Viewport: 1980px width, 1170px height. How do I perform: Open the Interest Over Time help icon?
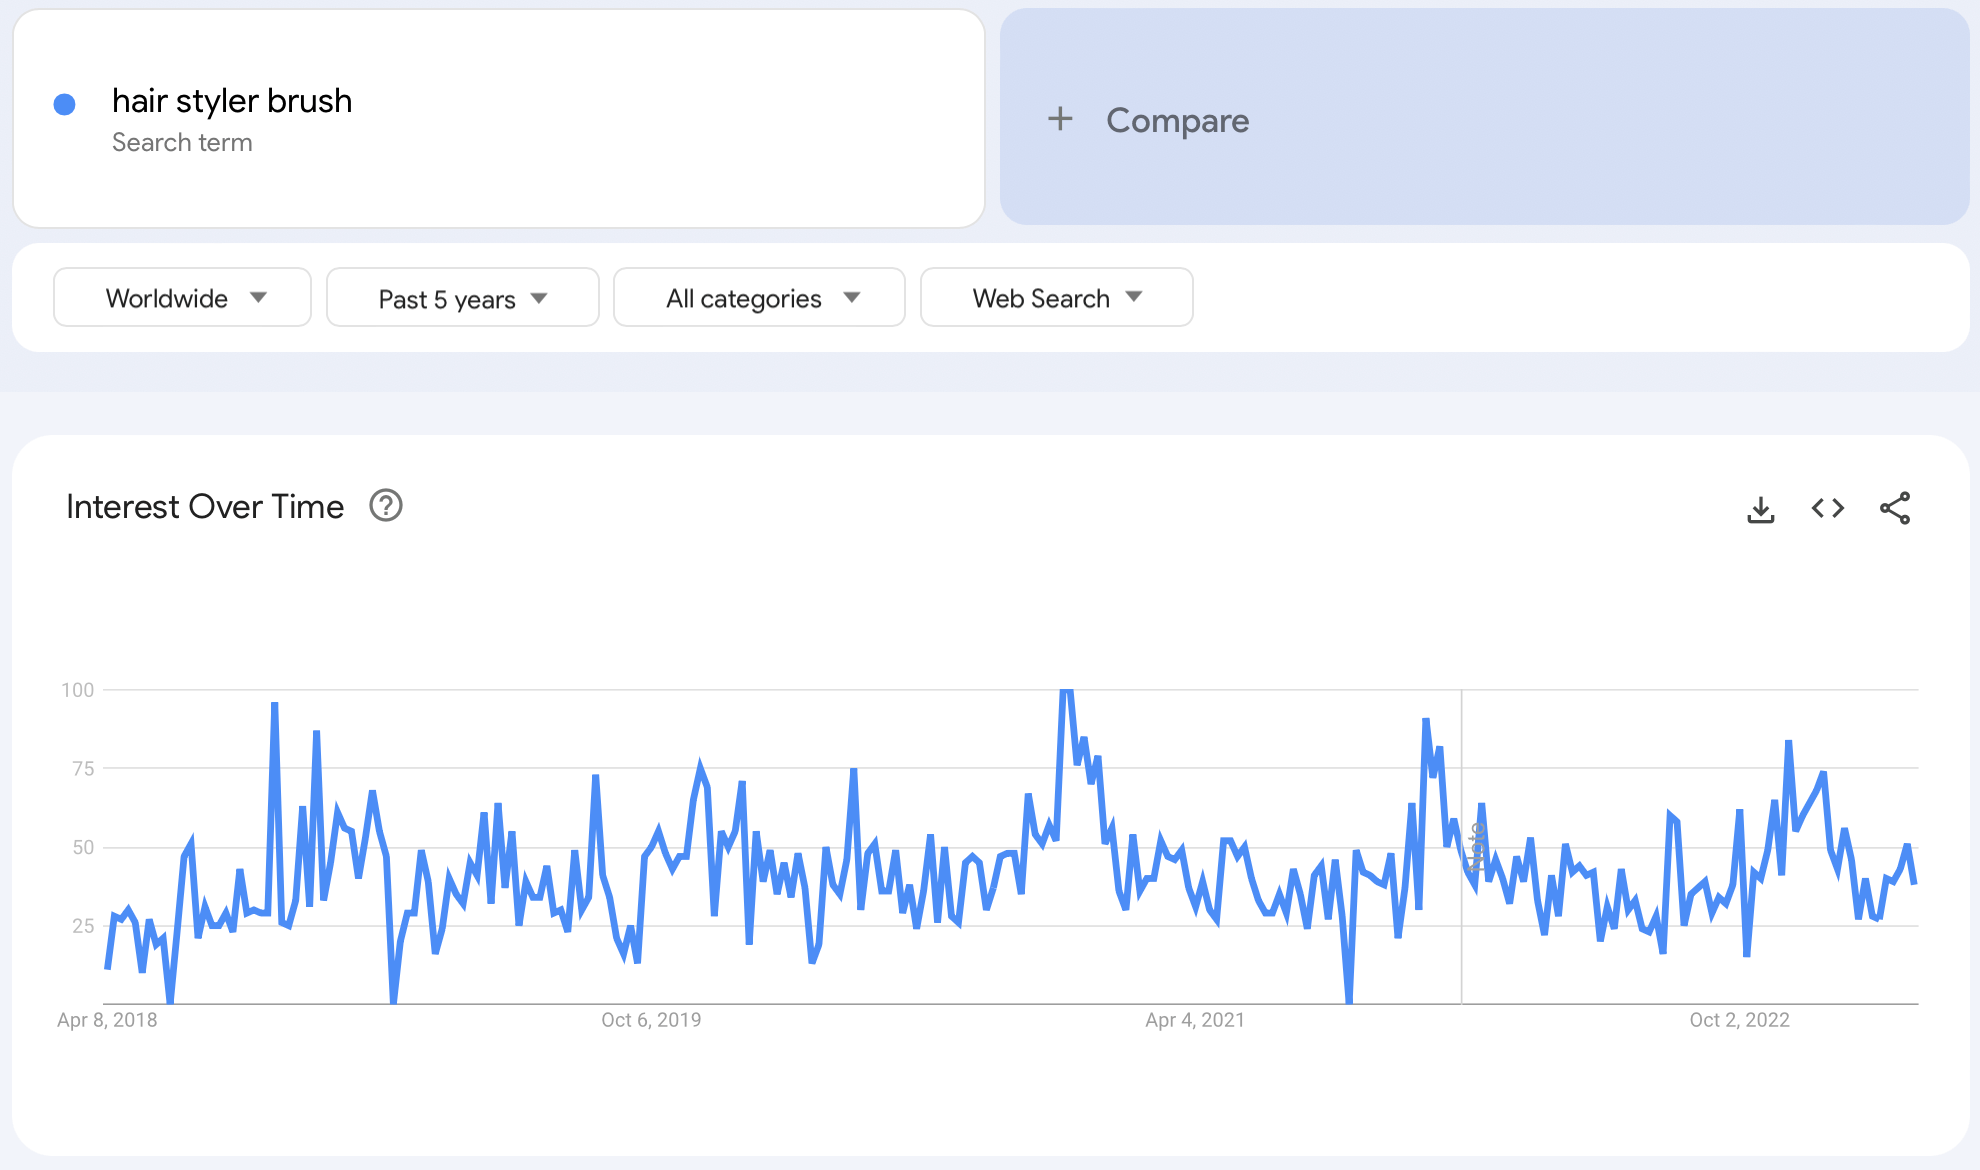[386, 506]
